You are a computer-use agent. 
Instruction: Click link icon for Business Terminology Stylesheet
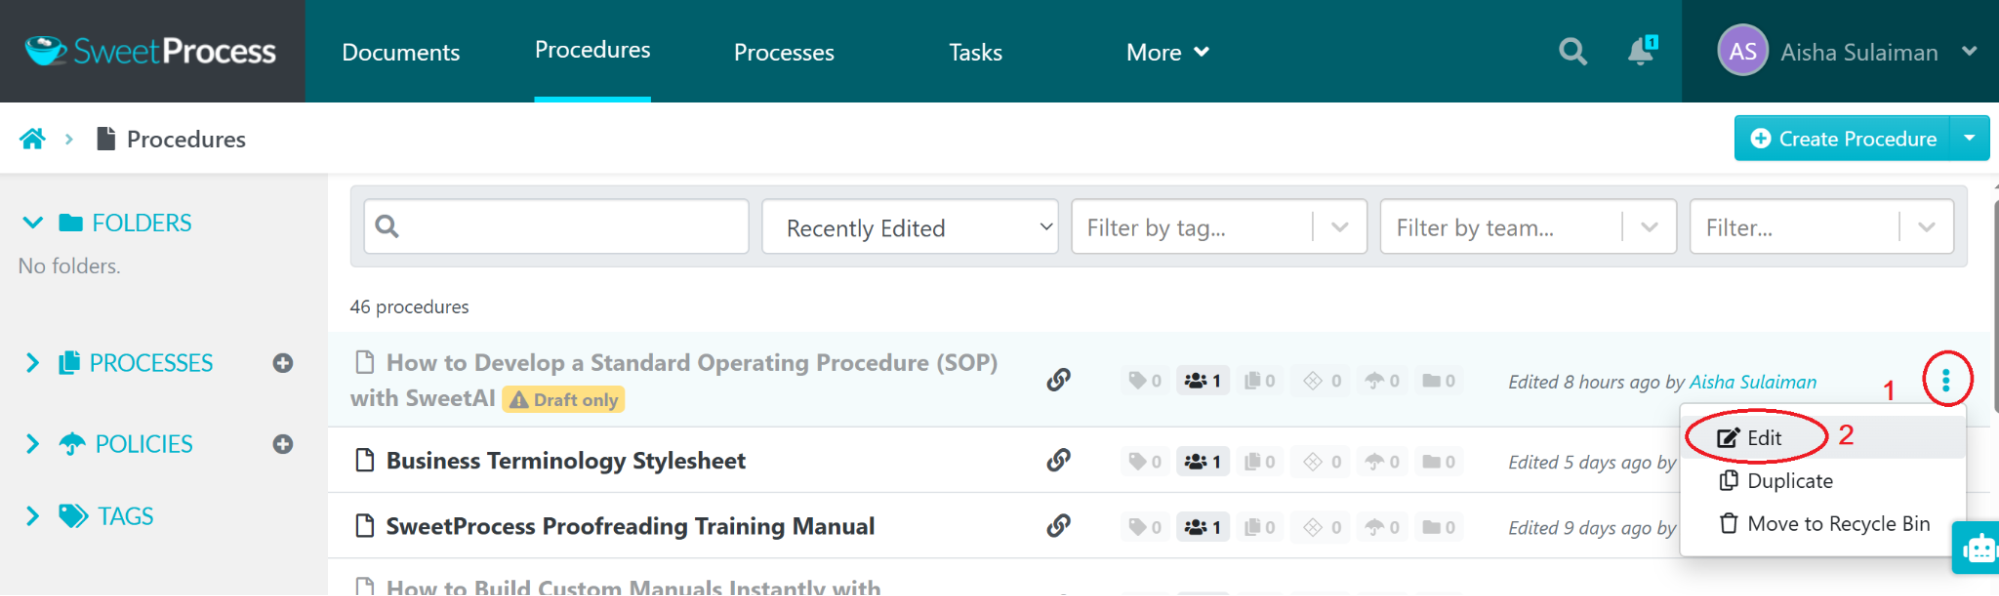1058,460
